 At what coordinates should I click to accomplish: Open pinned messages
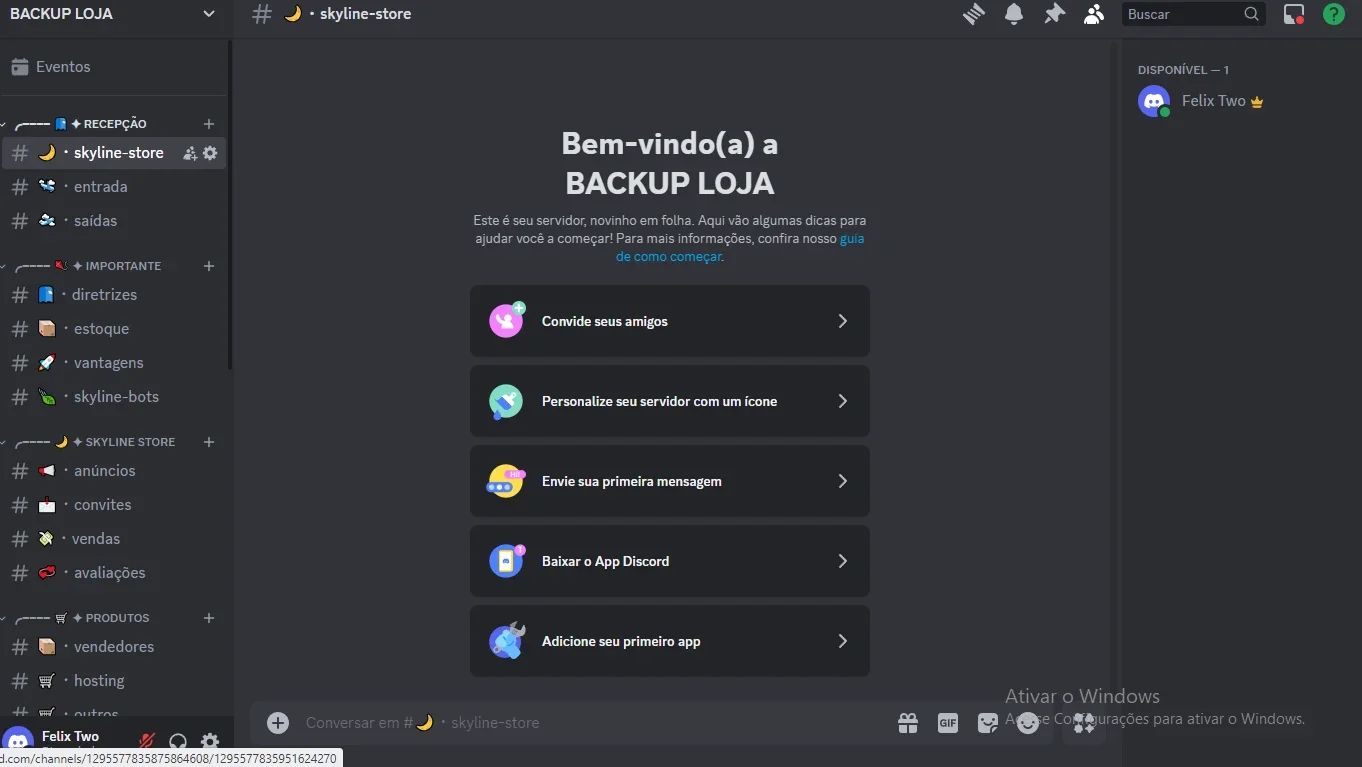[1054, 14]
